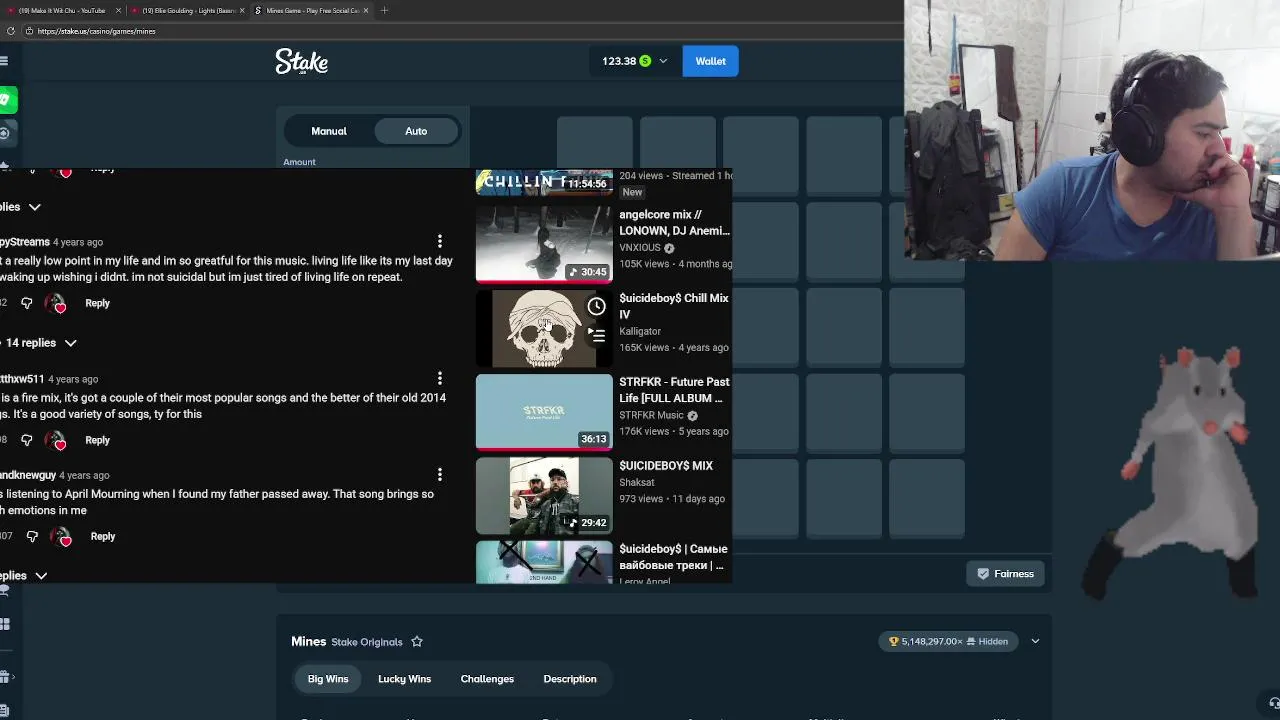Open the Lucky Wins tab

[404, 679]
